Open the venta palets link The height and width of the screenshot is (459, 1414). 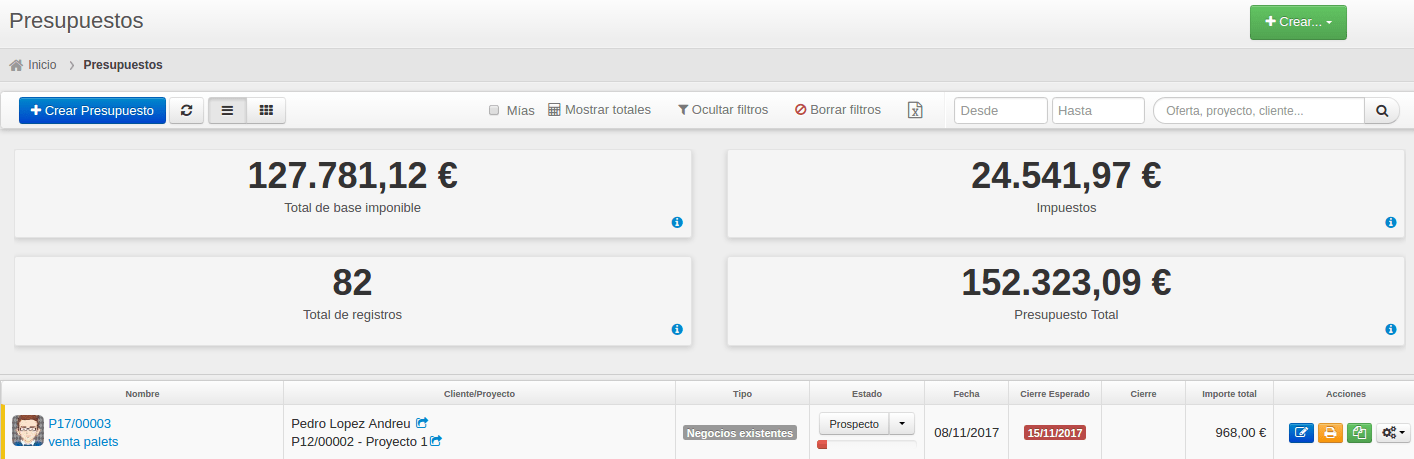[x=83, y=441]
